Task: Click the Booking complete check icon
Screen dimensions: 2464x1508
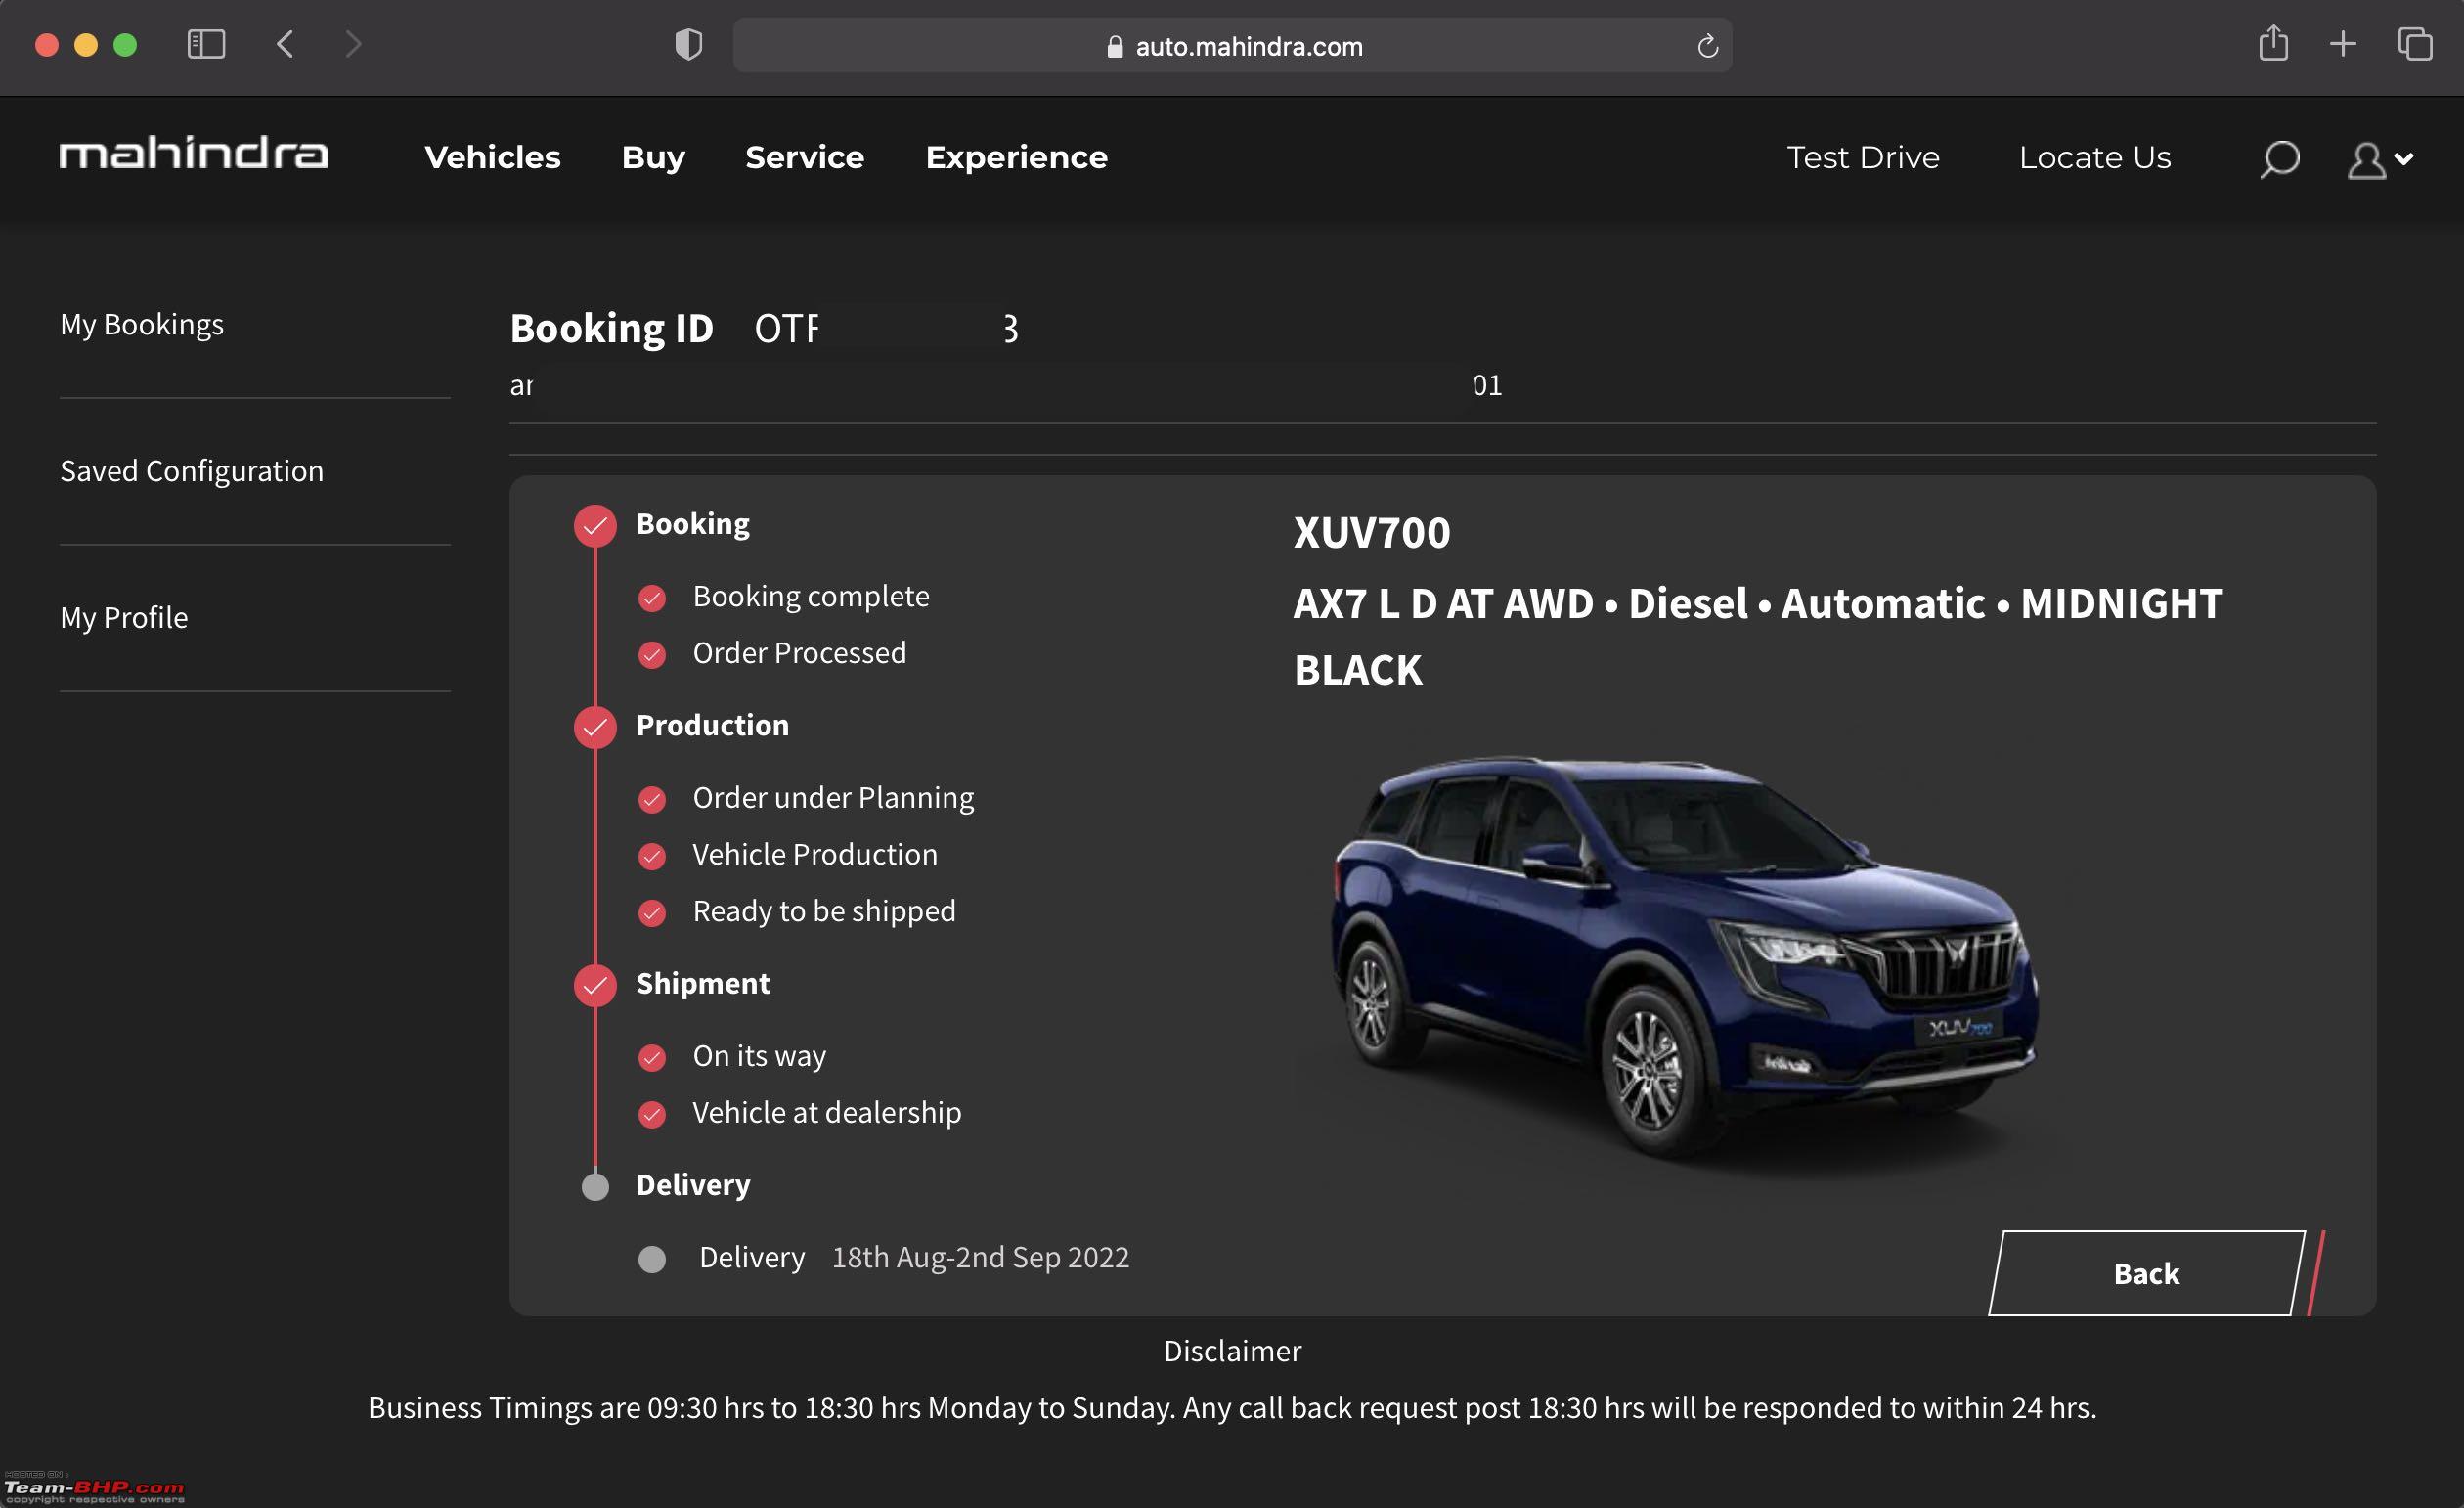Action: pyautogui.click(x=652, y=598)
